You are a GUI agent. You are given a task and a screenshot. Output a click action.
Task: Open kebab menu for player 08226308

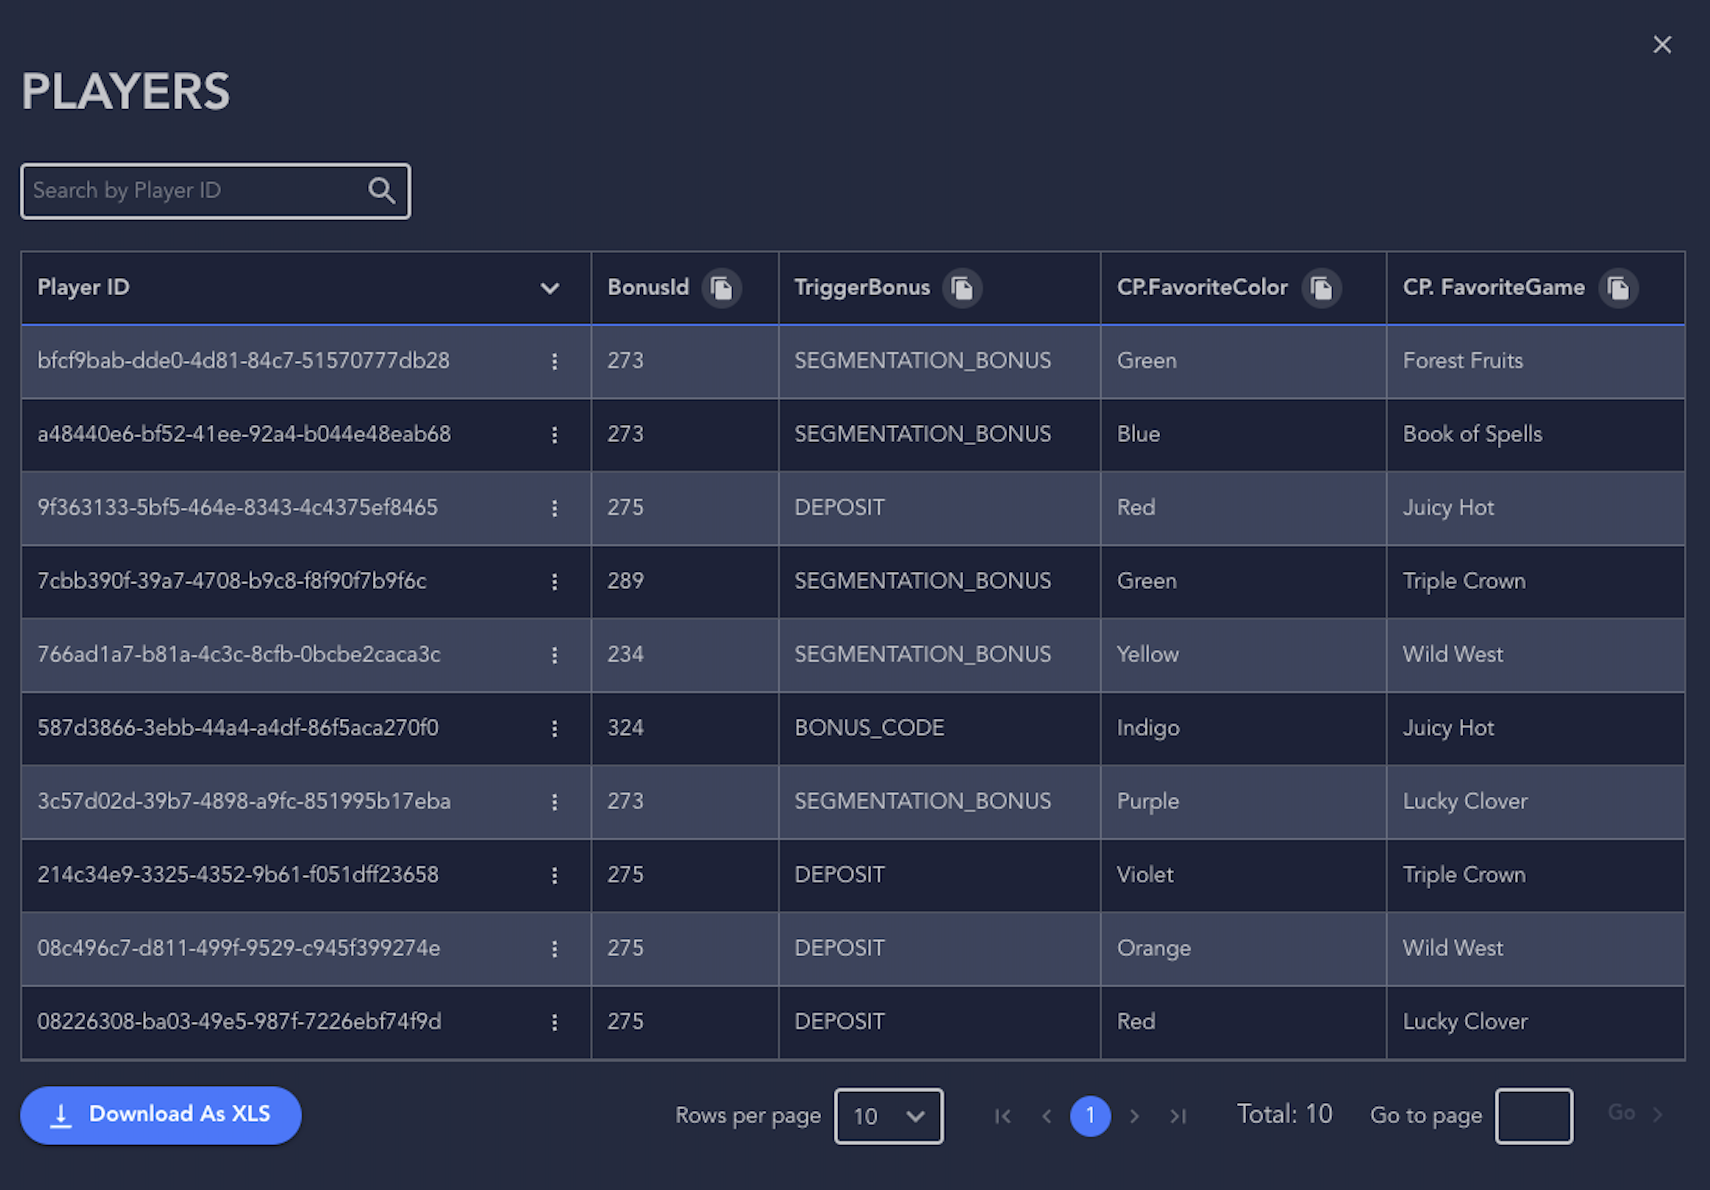(554, 1022)
